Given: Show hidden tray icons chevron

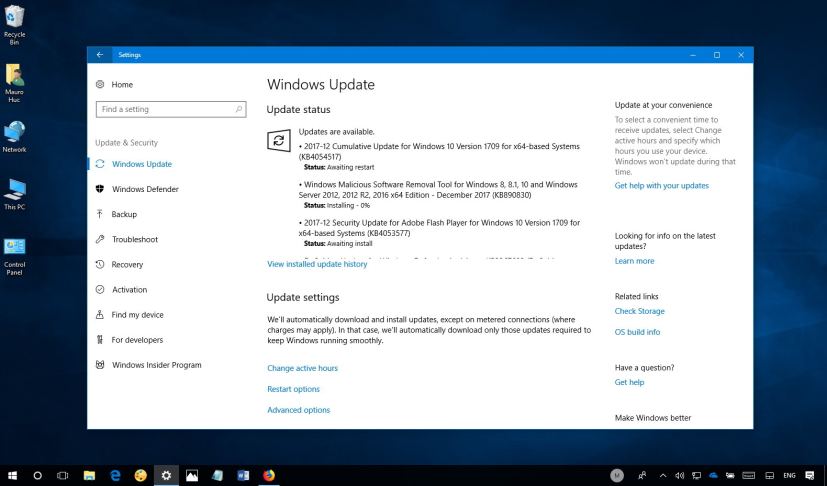Looking at the screenshot, I should (663, 475).
